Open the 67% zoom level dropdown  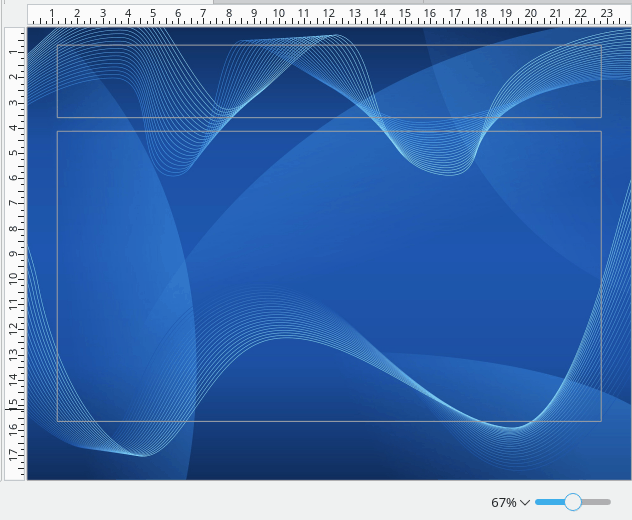(510, 502)
